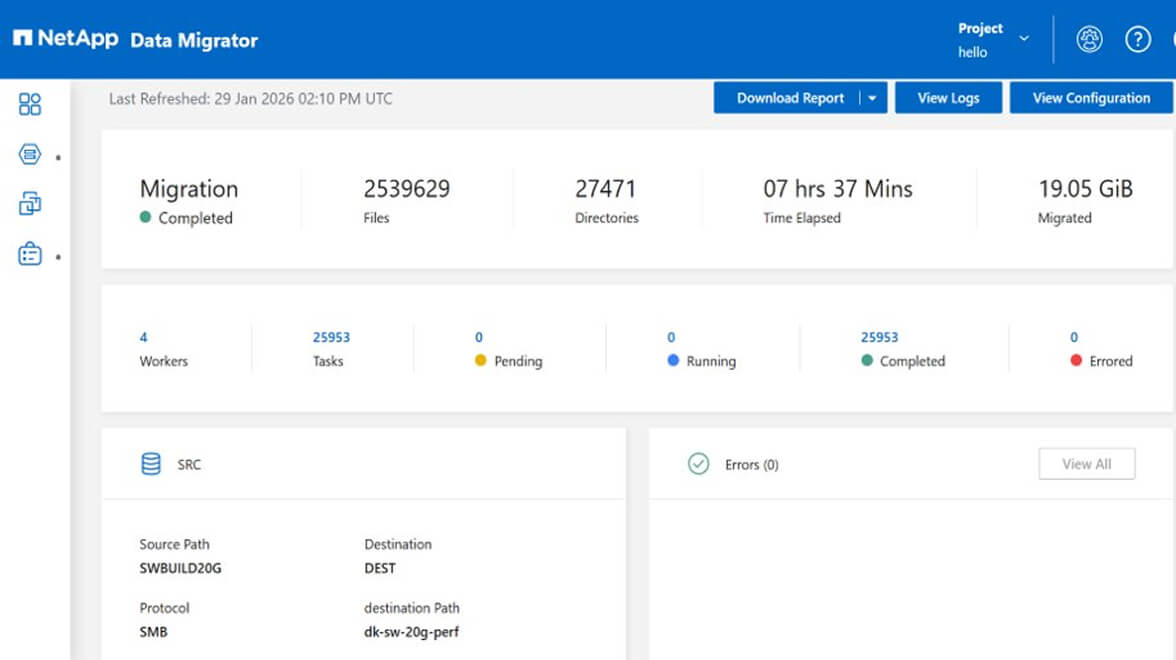Click the SRC database icon
Screen dimensions: 1176x660
click(x=152, y=463)
